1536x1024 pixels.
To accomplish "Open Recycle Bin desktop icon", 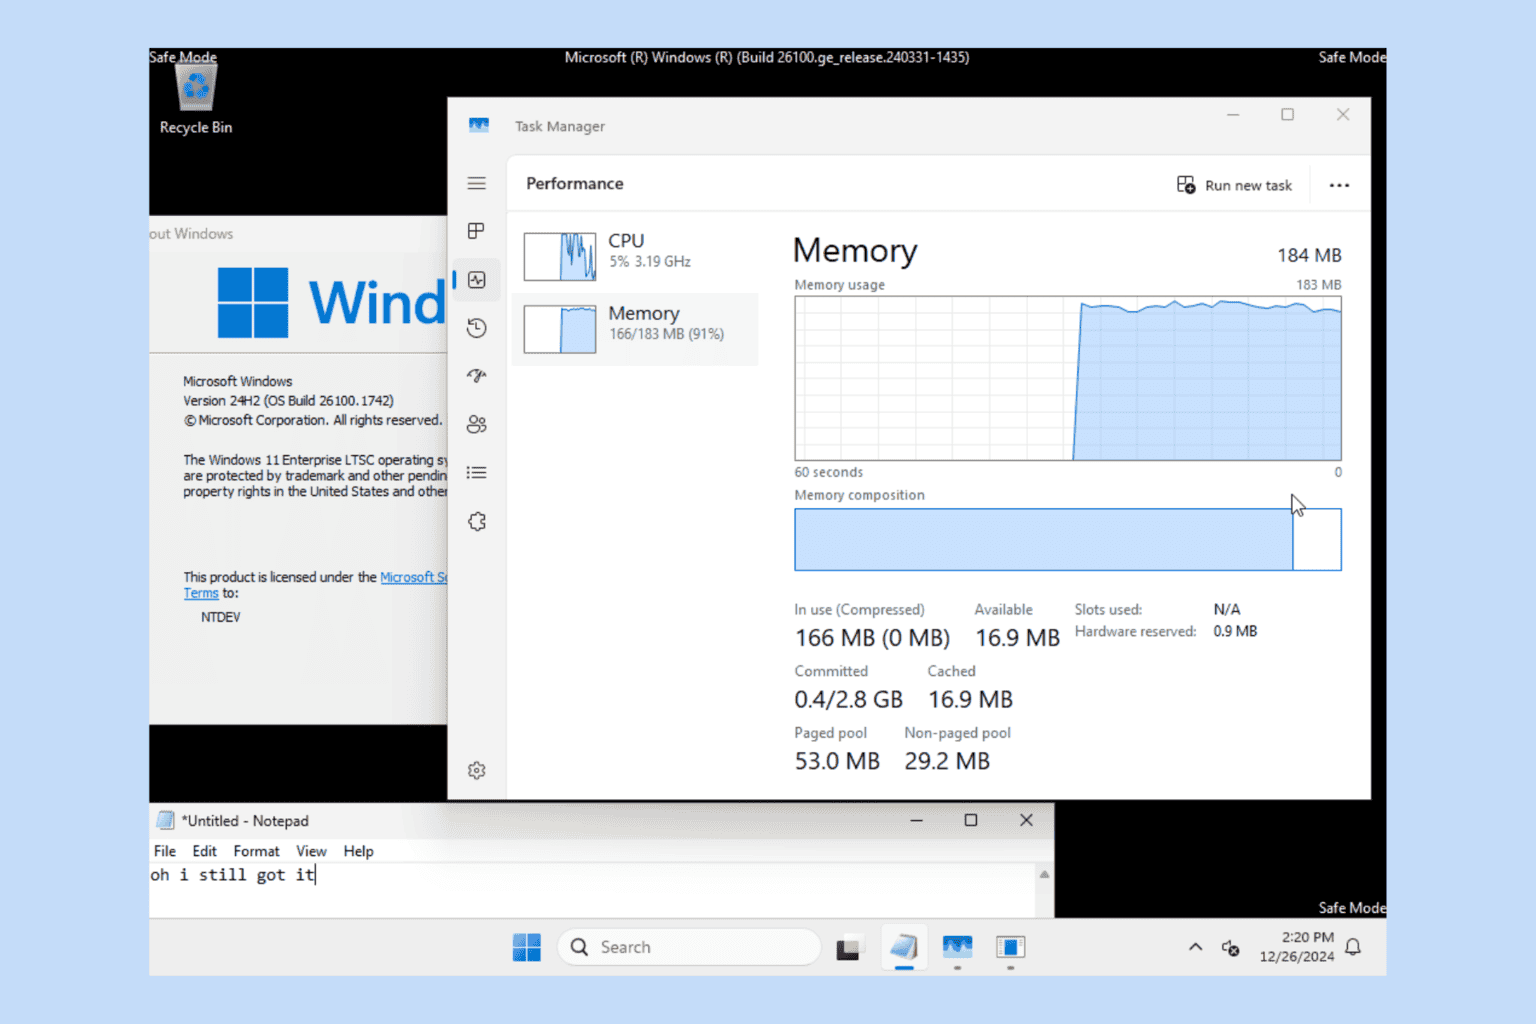I will point(196,100).
